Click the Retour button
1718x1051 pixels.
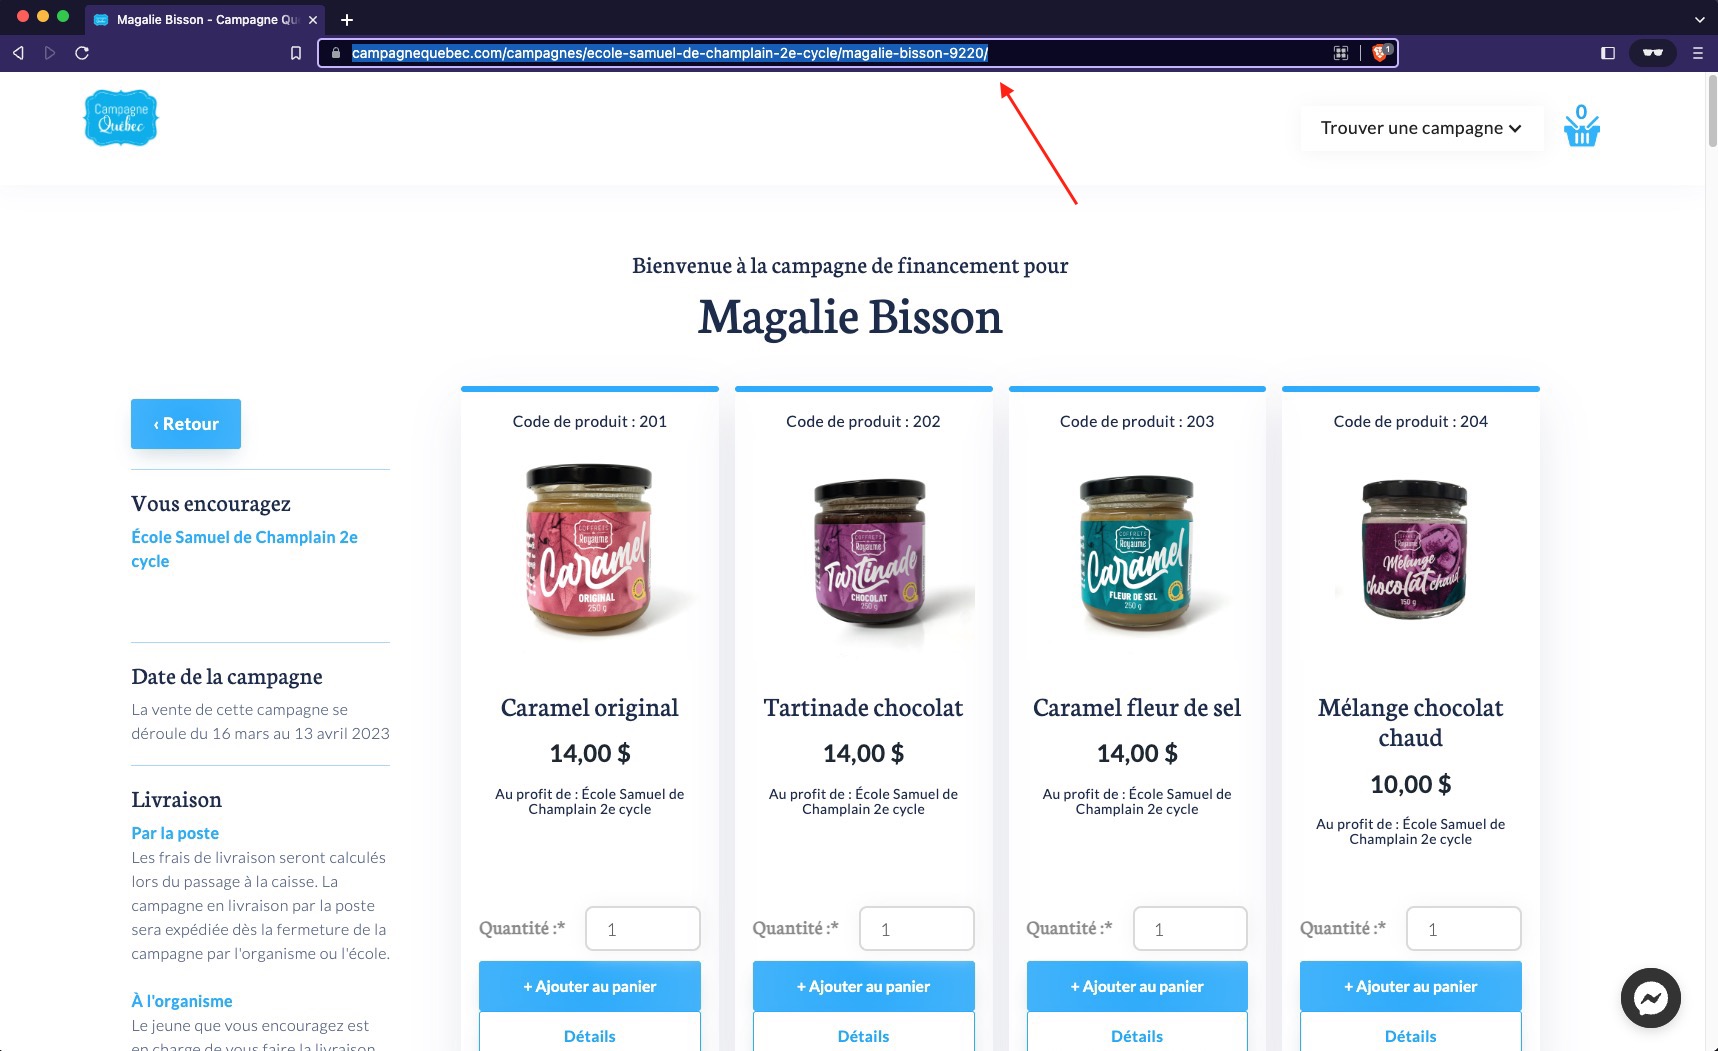point(186,424)
